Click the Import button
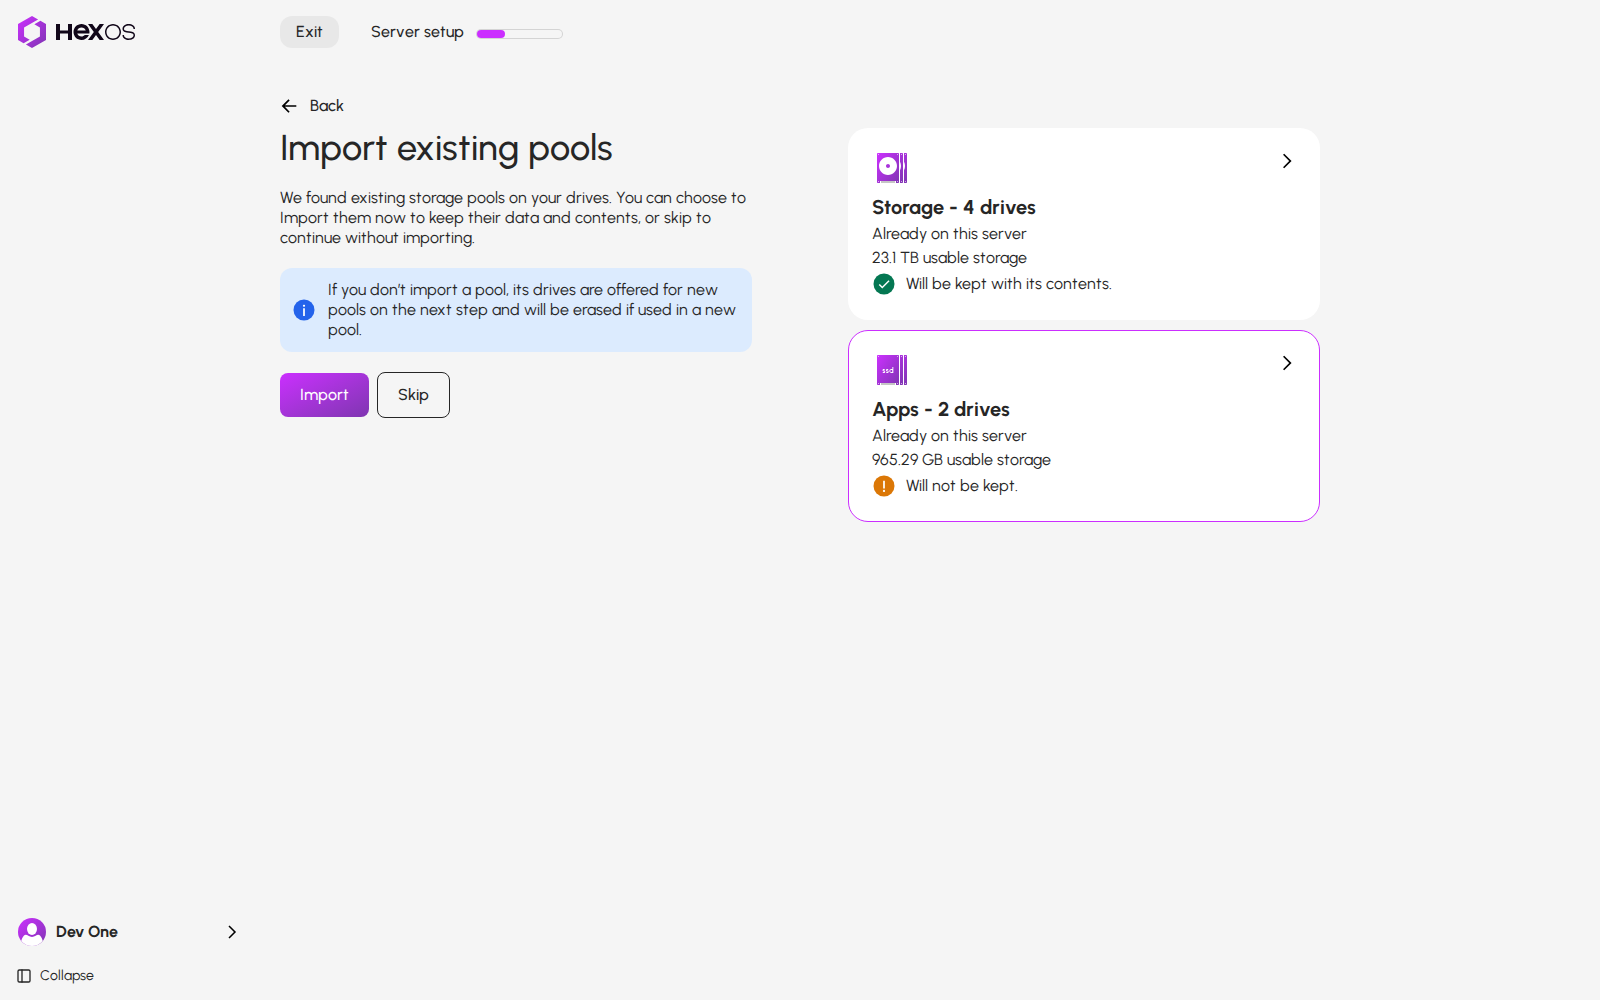This screenshot has width=1600, height=1000. pos(324,395)
